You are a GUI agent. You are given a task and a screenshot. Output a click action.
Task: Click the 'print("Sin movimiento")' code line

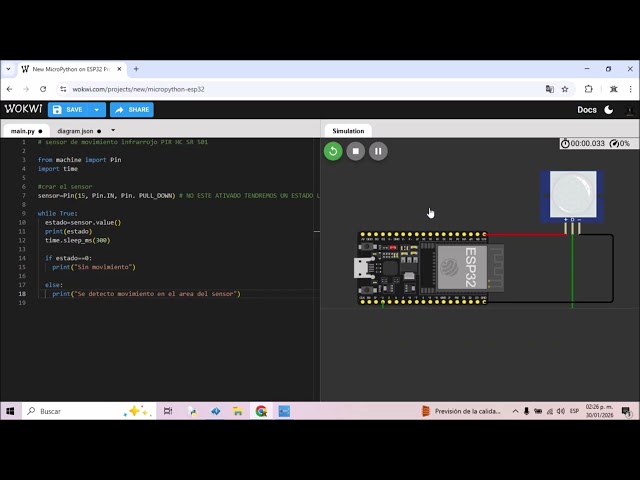point(94,267)
